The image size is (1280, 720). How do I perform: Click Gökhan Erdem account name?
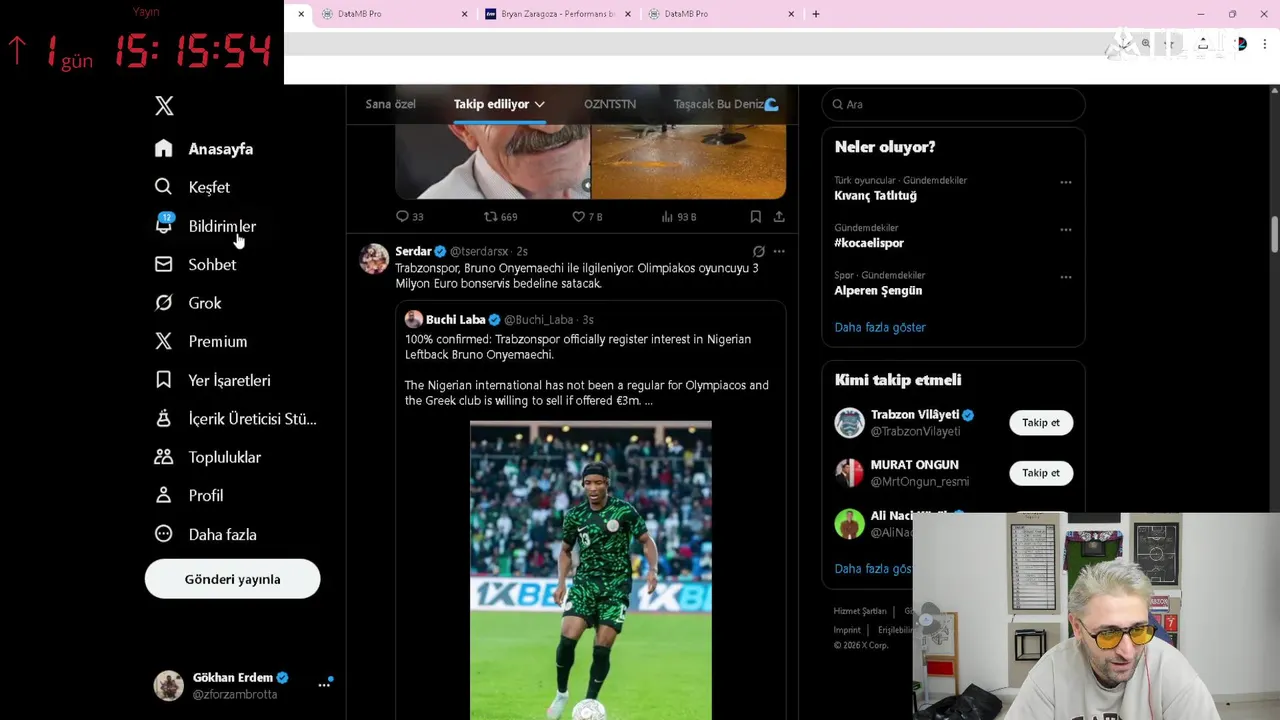[233, 677]
